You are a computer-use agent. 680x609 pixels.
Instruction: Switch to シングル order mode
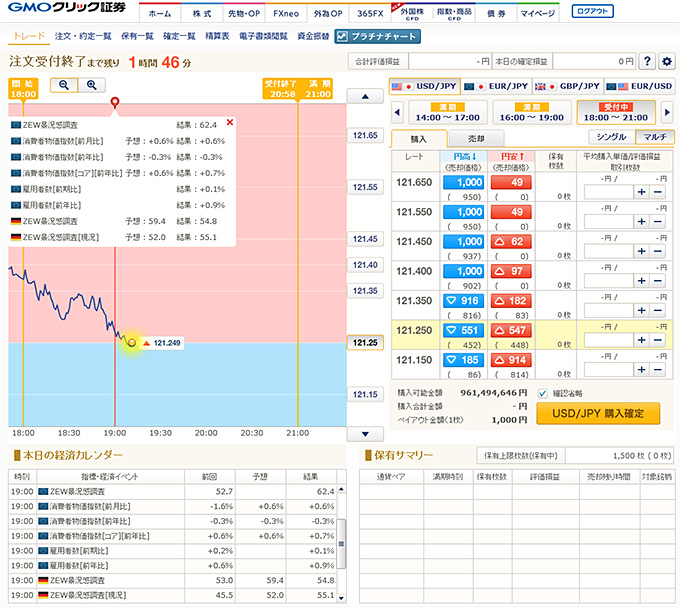[610, 137]
